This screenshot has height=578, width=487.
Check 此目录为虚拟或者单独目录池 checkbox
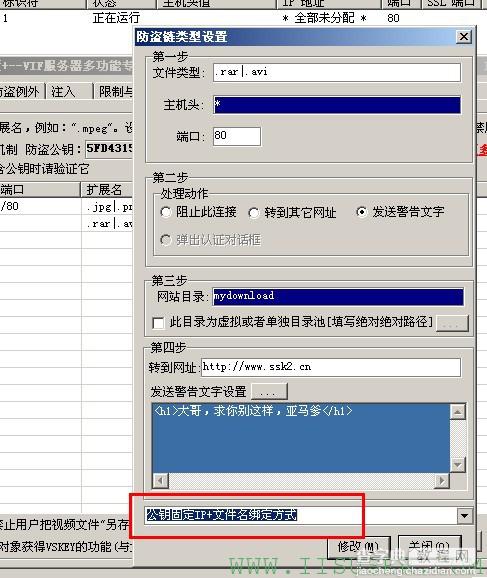(x=158, y=323)
